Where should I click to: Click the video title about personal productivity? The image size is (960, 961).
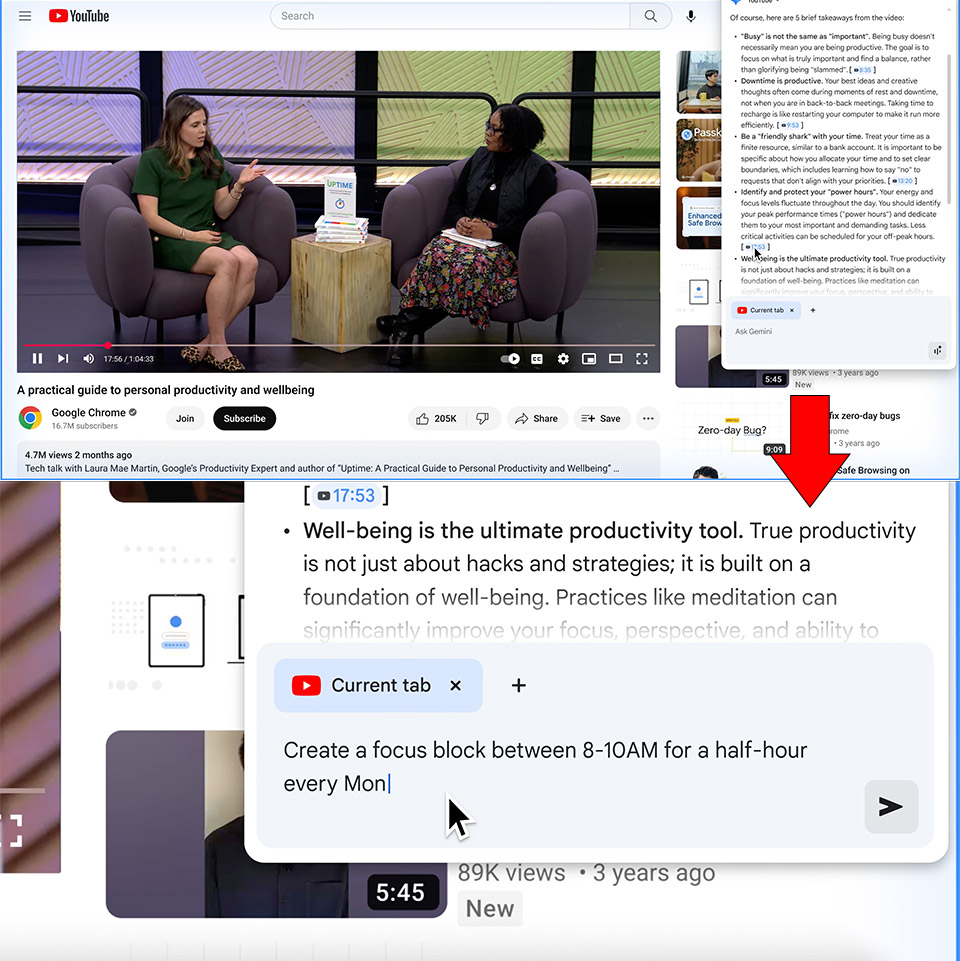pyautogui.click(x=166, y=390)
